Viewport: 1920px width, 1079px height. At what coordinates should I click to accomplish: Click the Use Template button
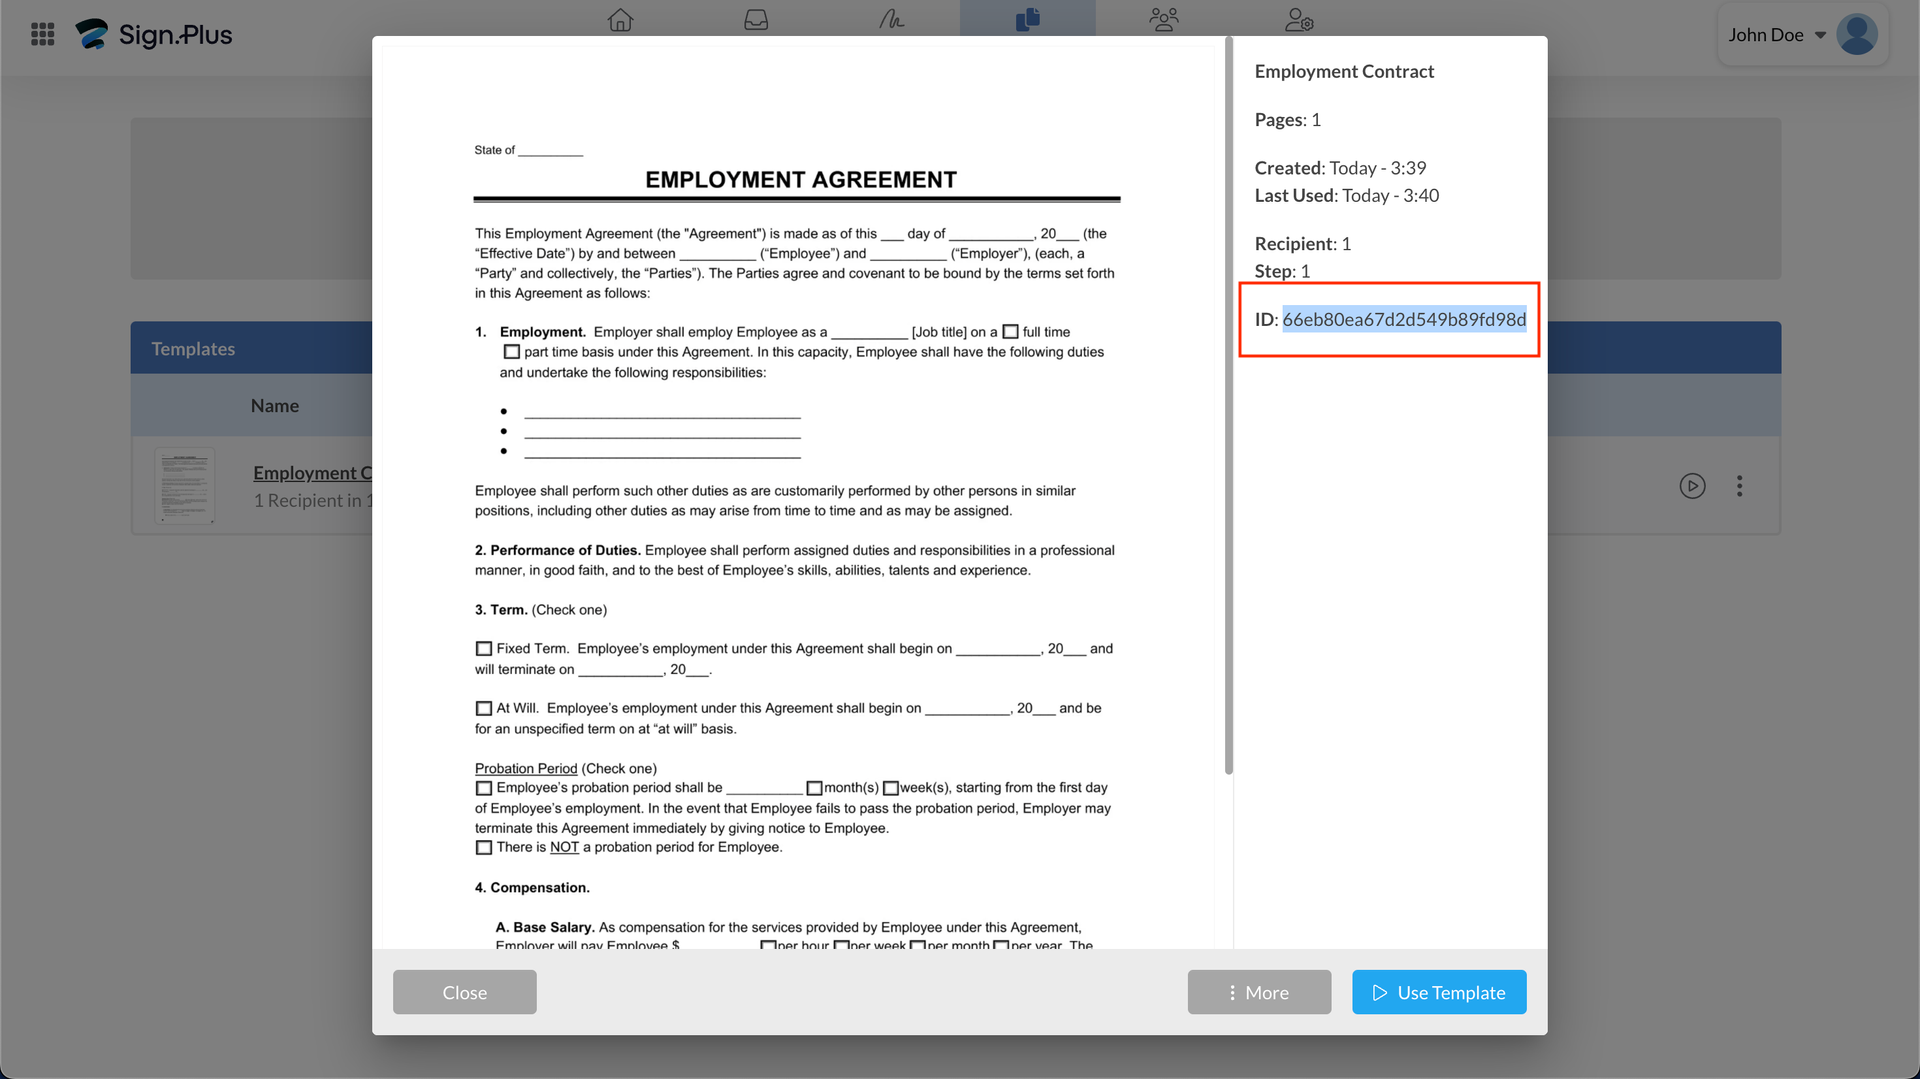click(x=1438, y=992)
